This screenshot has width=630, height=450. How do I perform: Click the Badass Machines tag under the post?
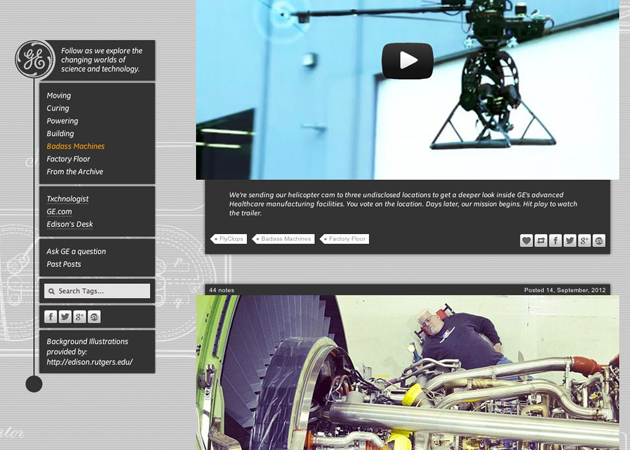coord(285,239)
